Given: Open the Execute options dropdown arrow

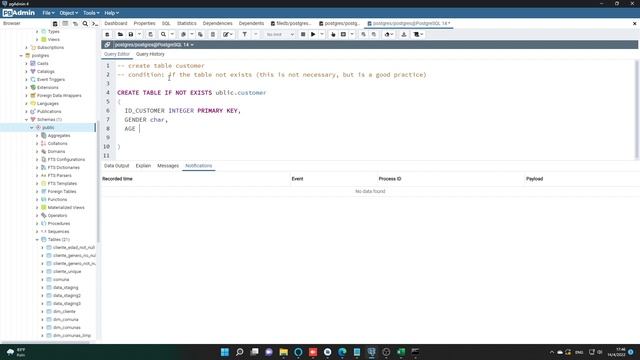Looking at the screenshot, I should point(322,35).
